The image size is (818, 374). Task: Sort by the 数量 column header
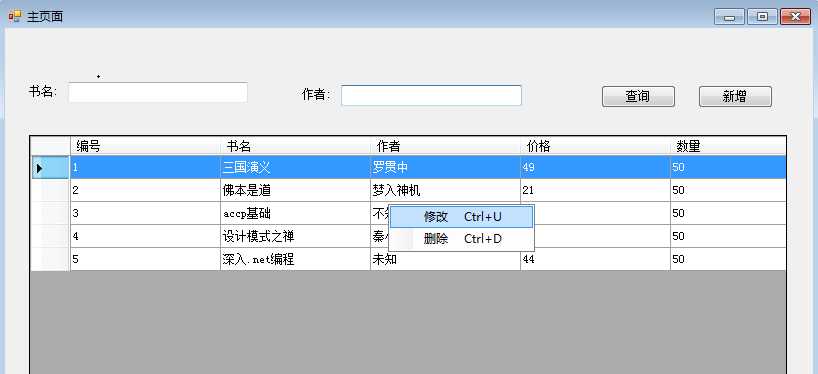coord(728,146)
